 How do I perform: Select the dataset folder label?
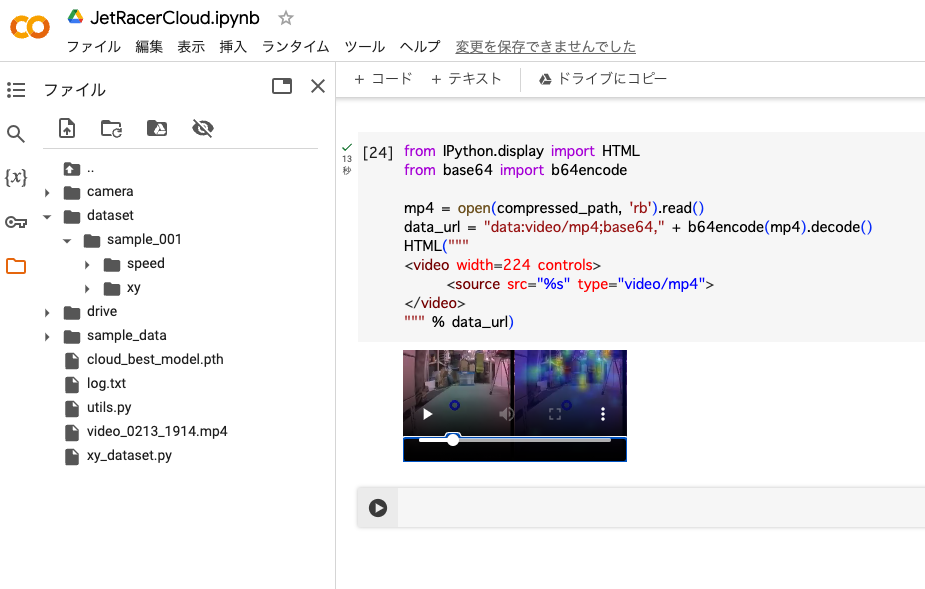[x=110, y=215]
